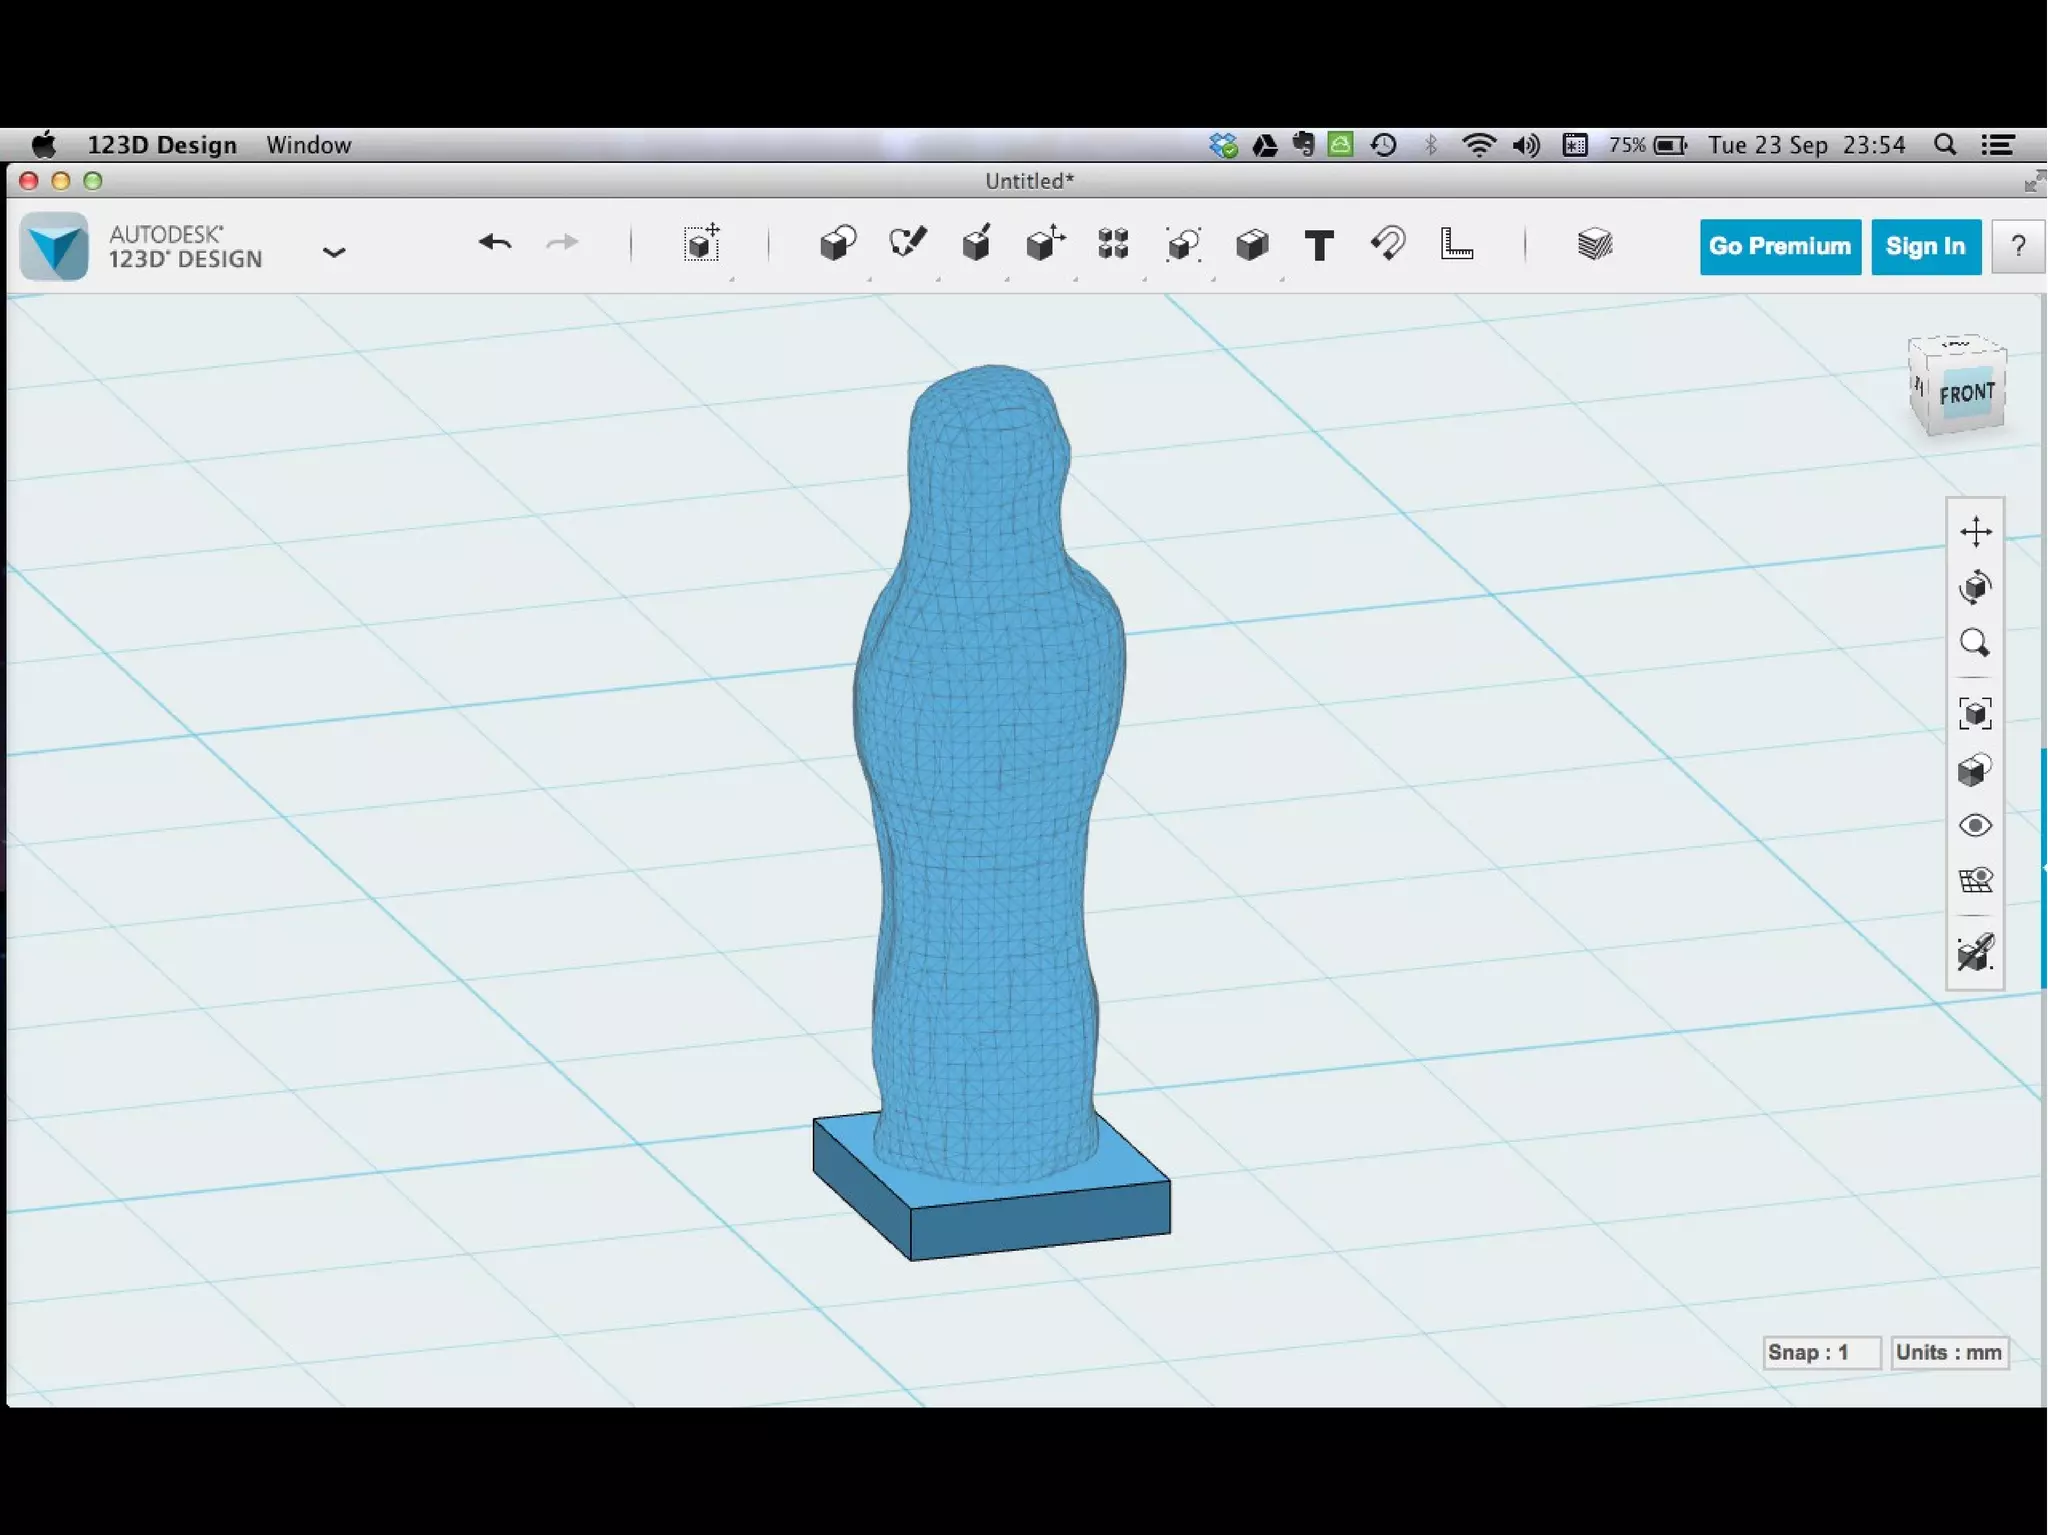
Task: Open the Measure ruler tool
Action: [1456, 245]
